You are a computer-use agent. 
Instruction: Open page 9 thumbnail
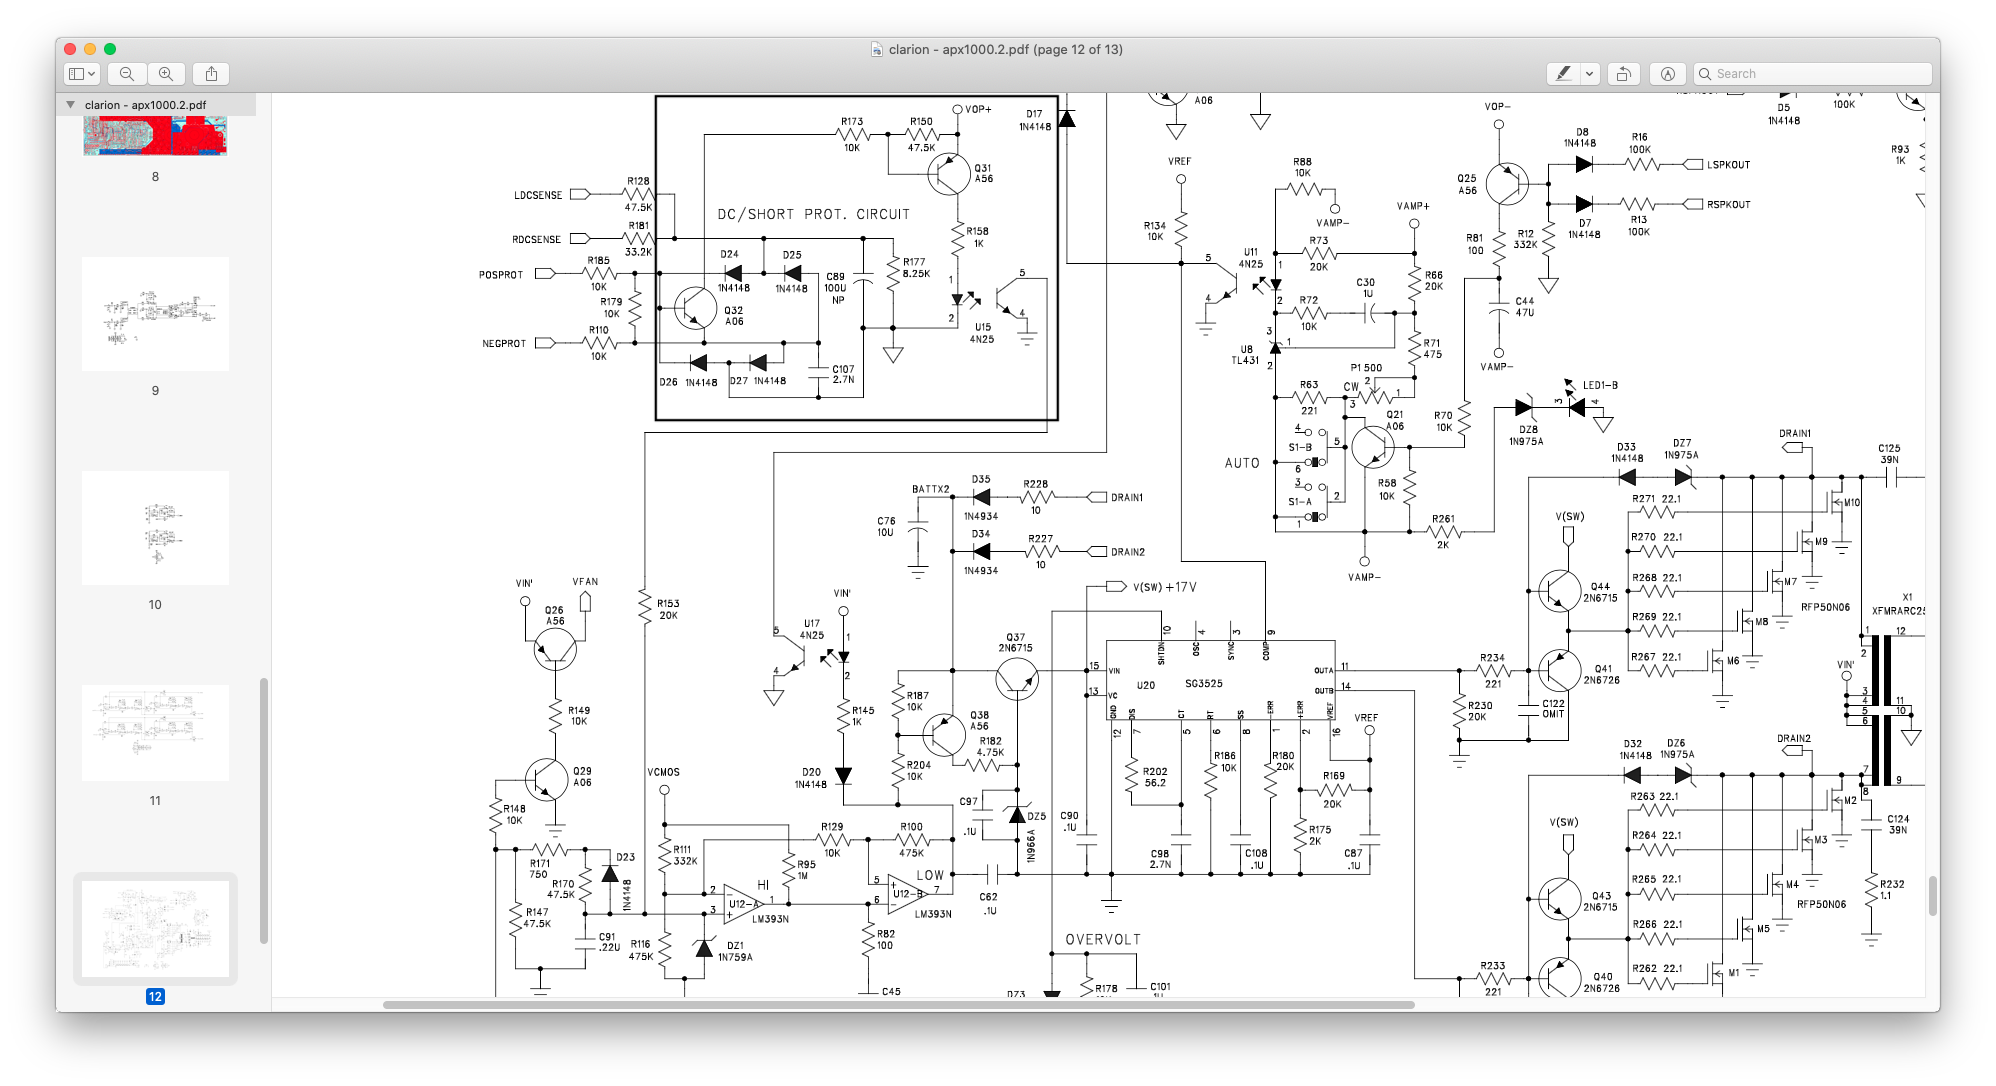click(155, 314)
